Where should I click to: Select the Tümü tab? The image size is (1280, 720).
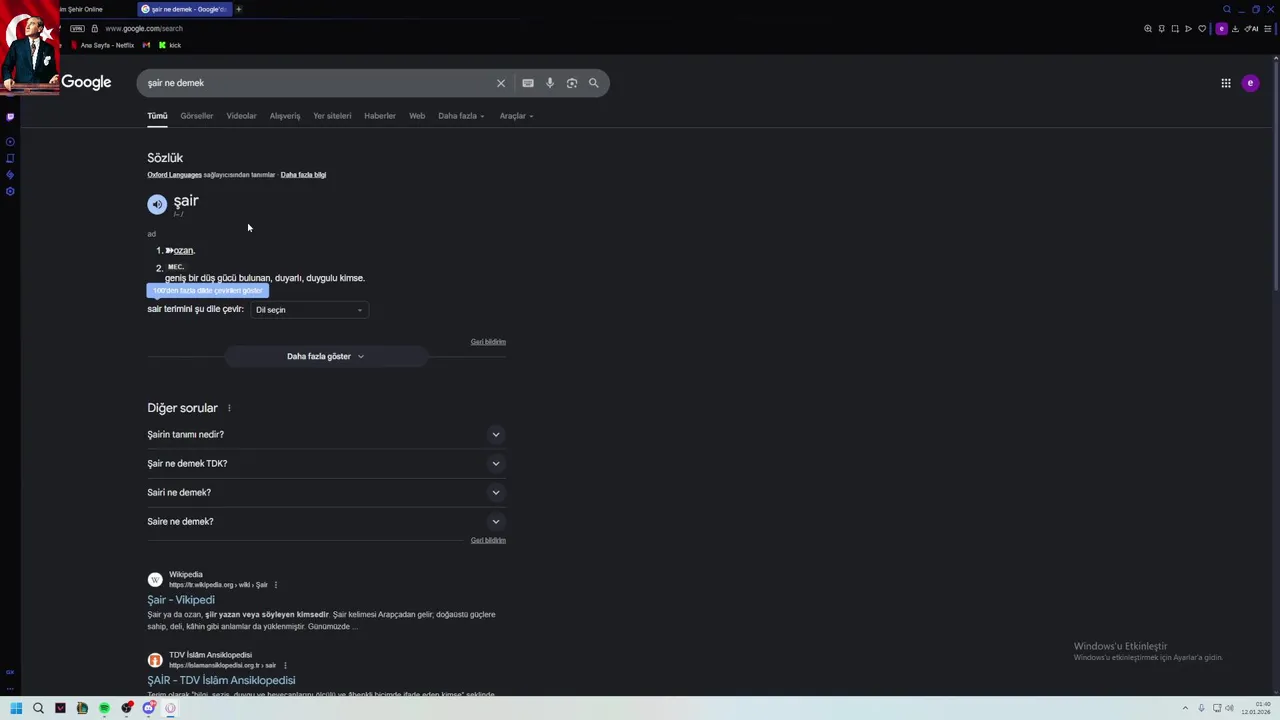pos(157,116)
